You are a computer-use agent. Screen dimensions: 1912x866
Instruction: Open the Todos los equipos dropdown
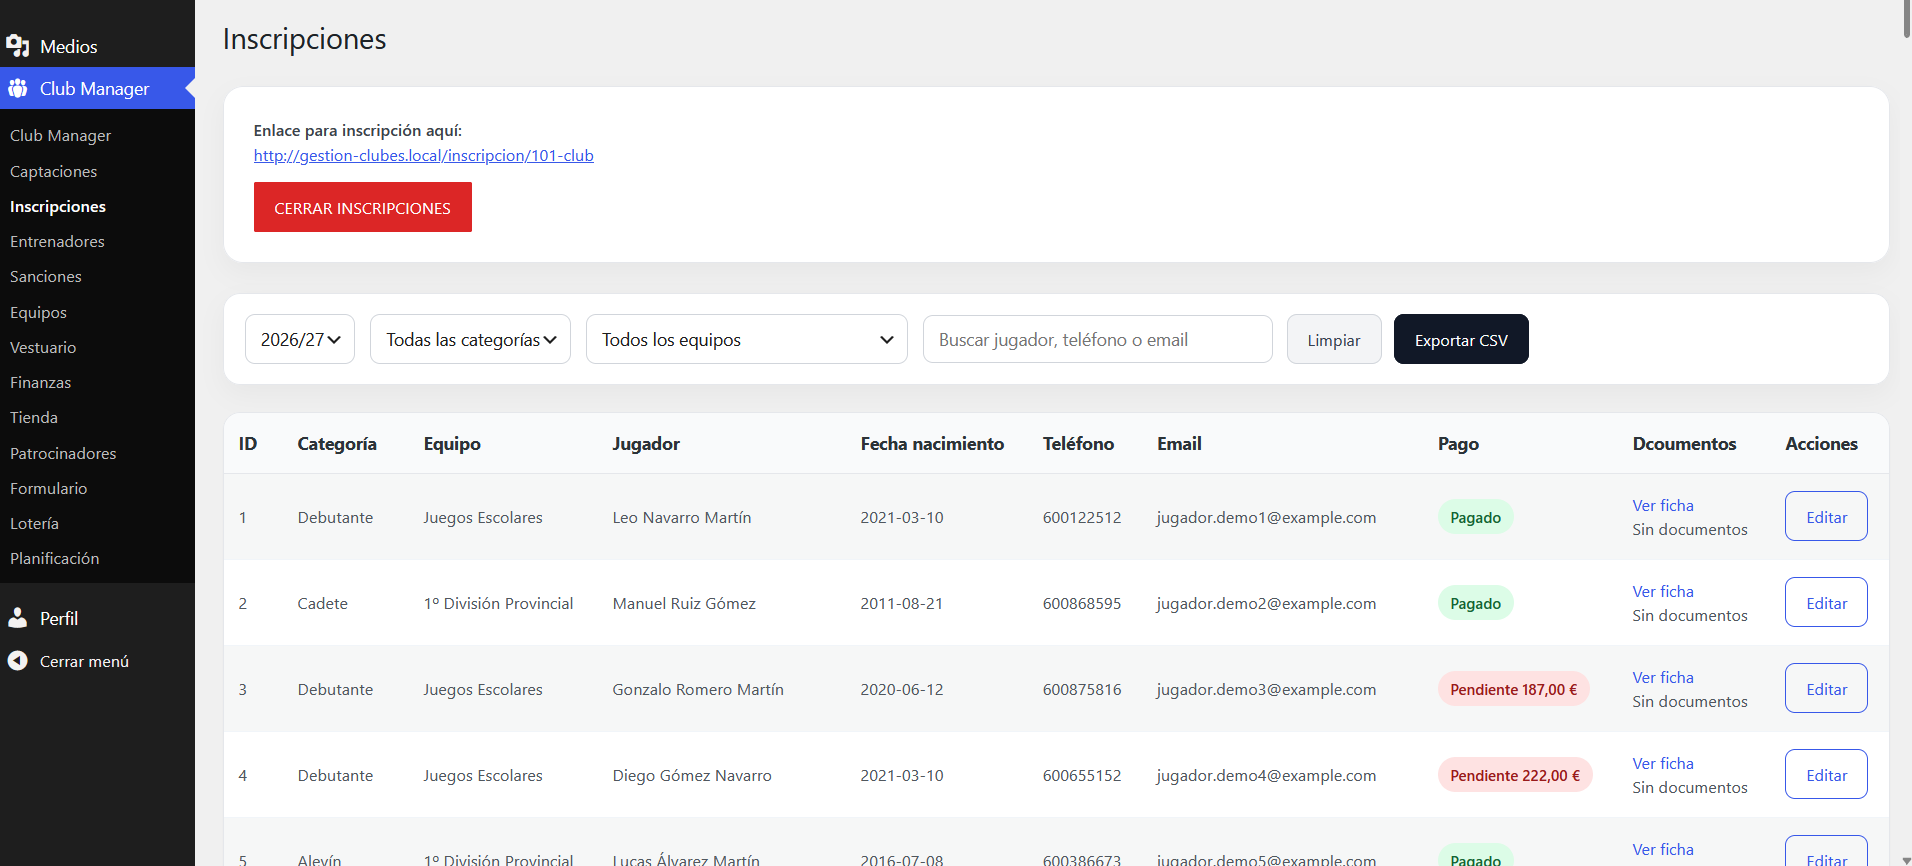tap(746, 339)
